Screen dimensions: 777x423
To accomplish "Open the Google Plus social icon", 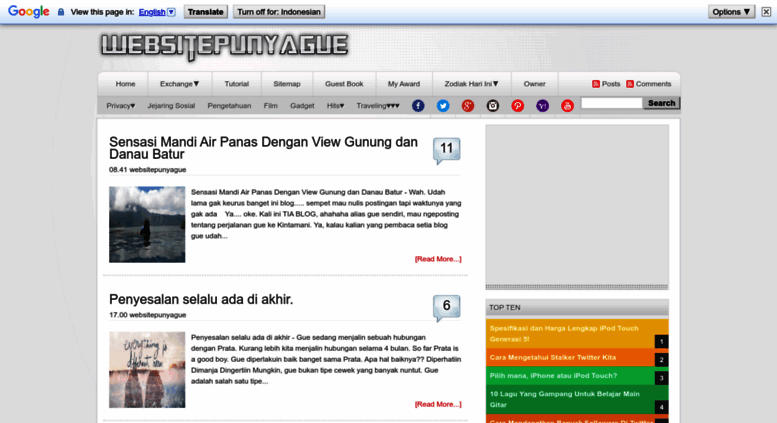I will [x=468, y=106].
